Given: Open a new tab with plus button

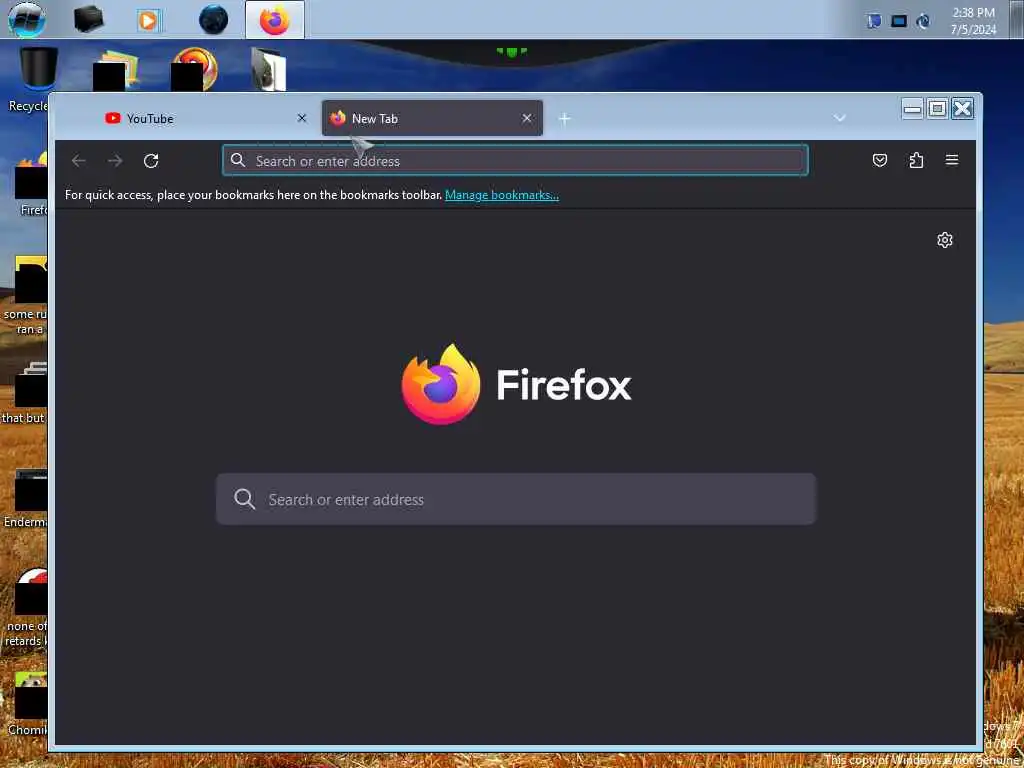Looking at the screenshot, I should 565,118.
